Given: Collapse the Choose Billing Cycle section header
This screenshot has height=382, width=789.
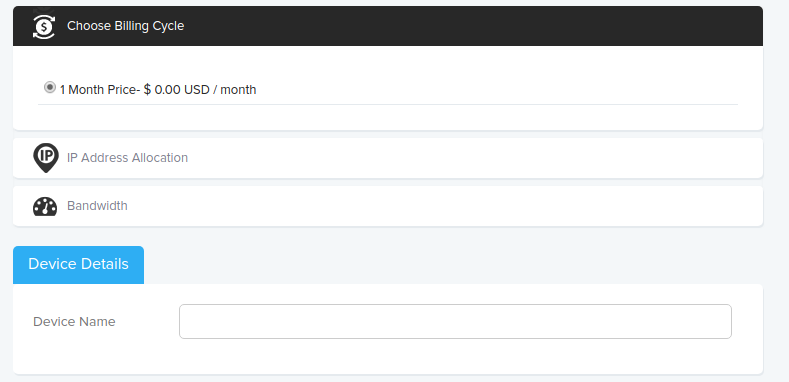Looking at the screenshot, I should tap(388, 26).
